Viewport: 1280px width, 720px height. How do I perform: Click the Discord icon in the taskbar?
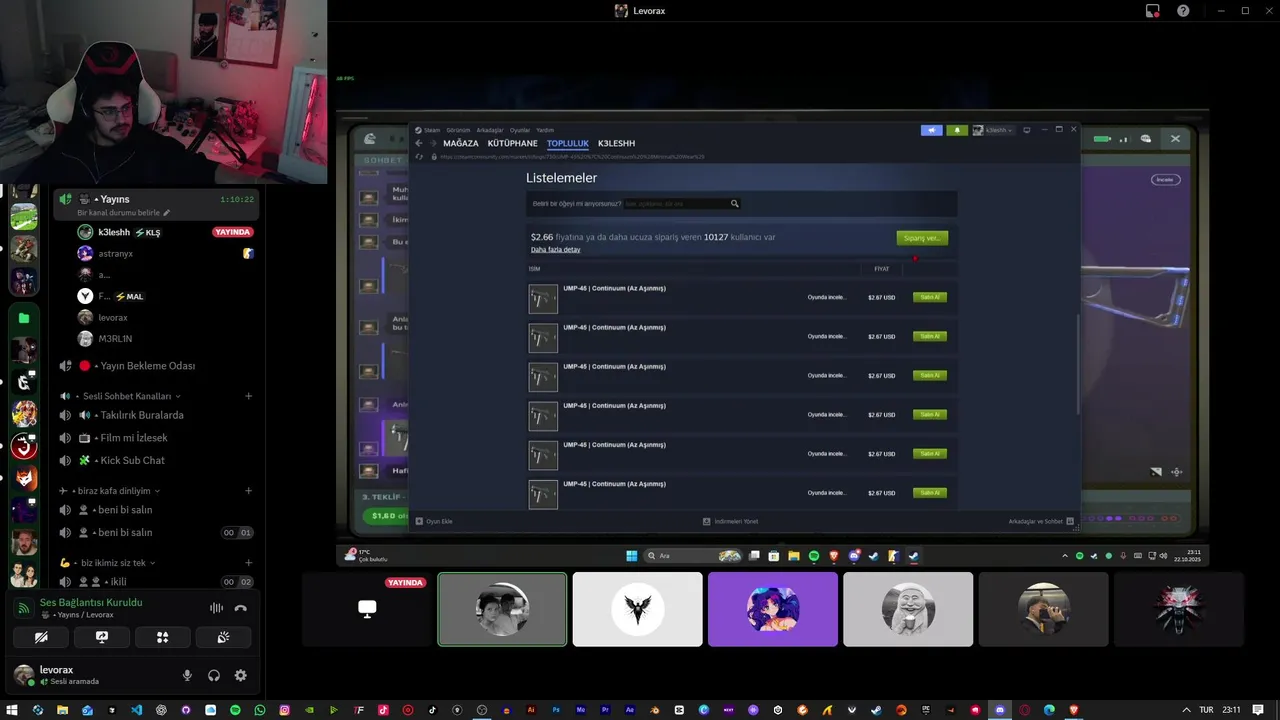pyautogui.click(x=999, y=710)
